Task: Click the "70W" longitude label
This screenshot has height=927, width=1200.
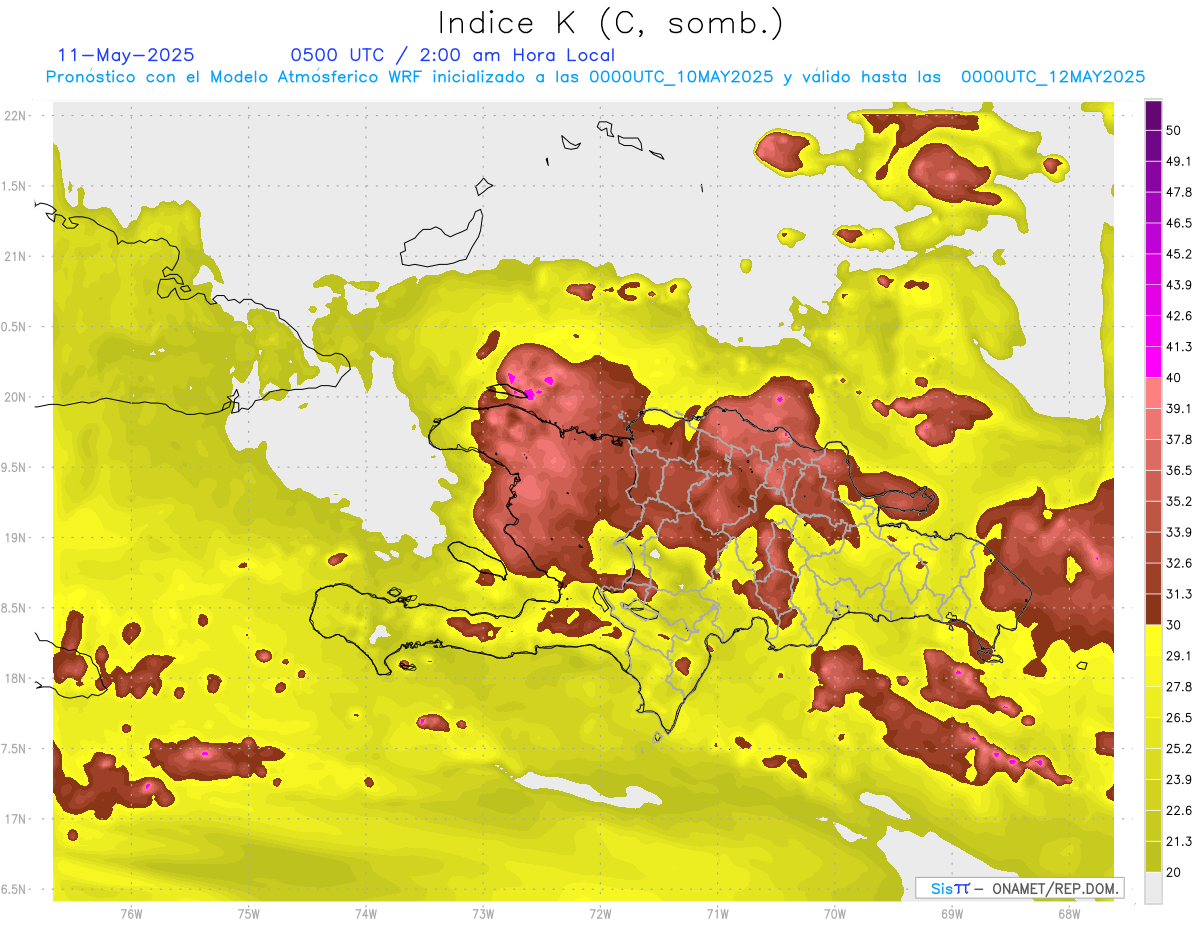Action: pyautogui.click(x=835, y=914)
